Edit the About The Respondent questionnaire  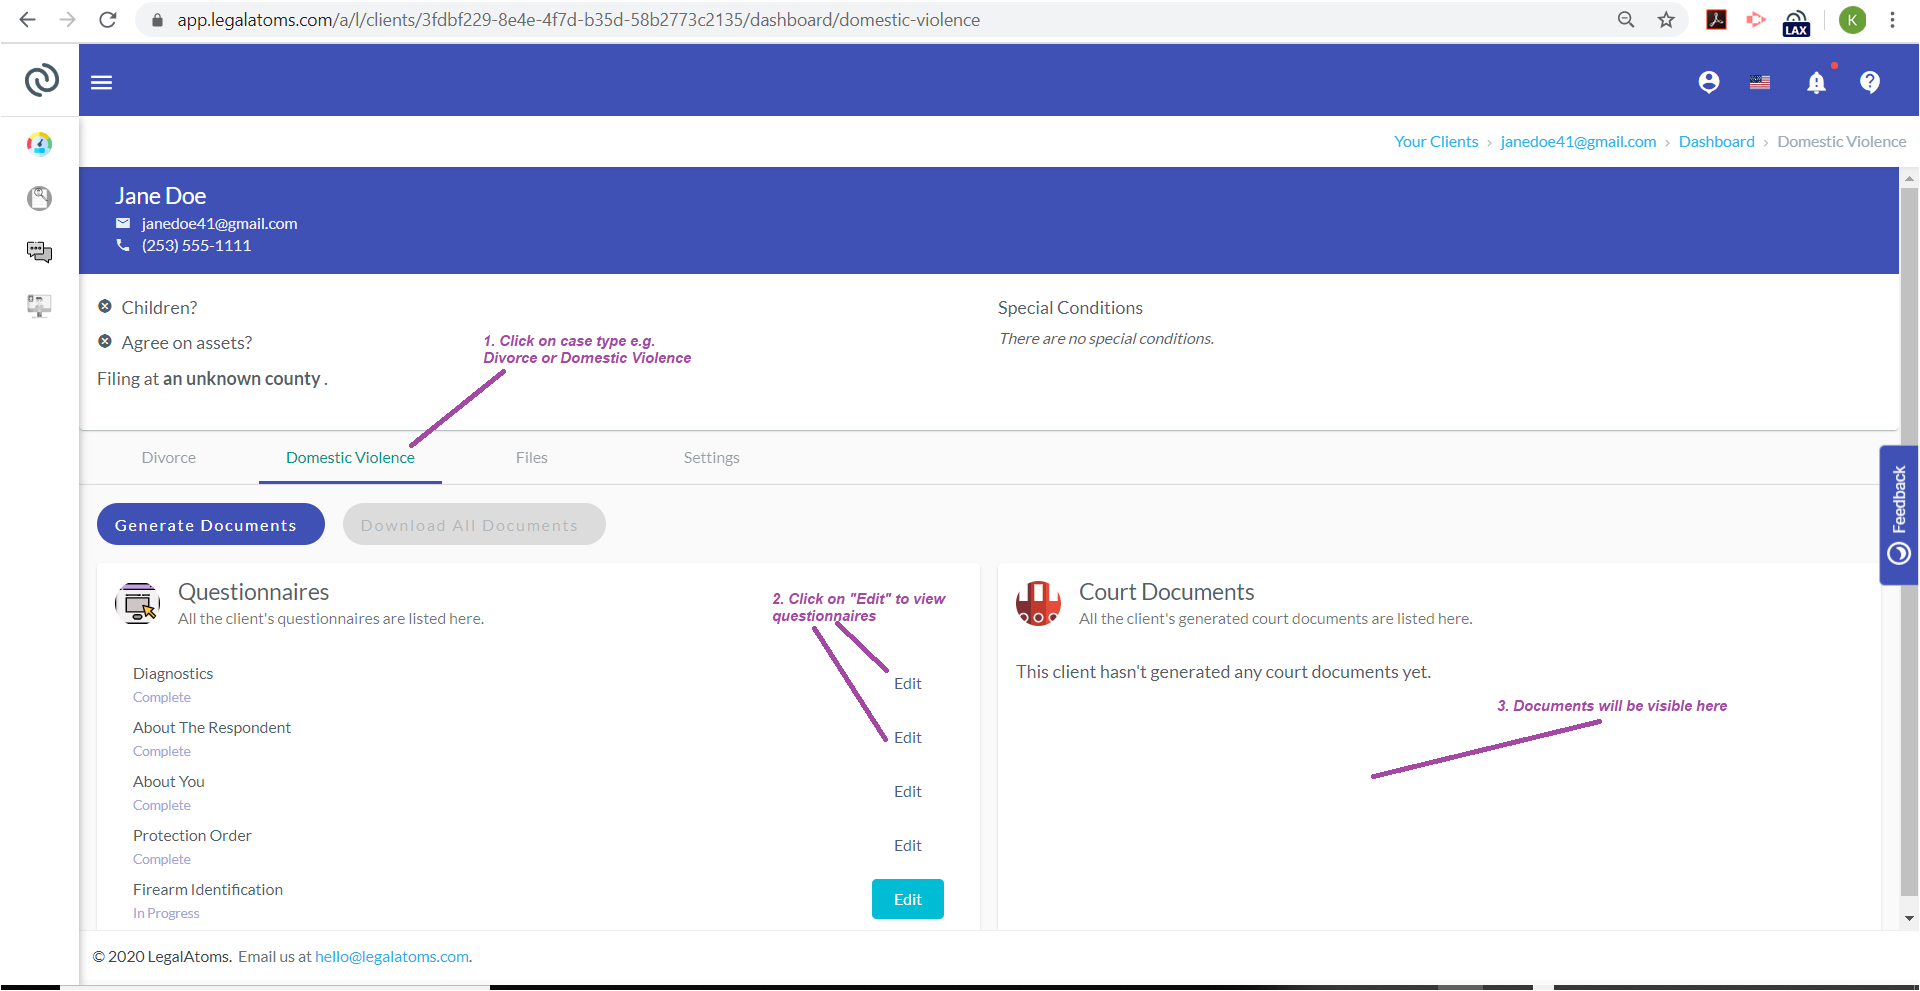pos(908,737)
